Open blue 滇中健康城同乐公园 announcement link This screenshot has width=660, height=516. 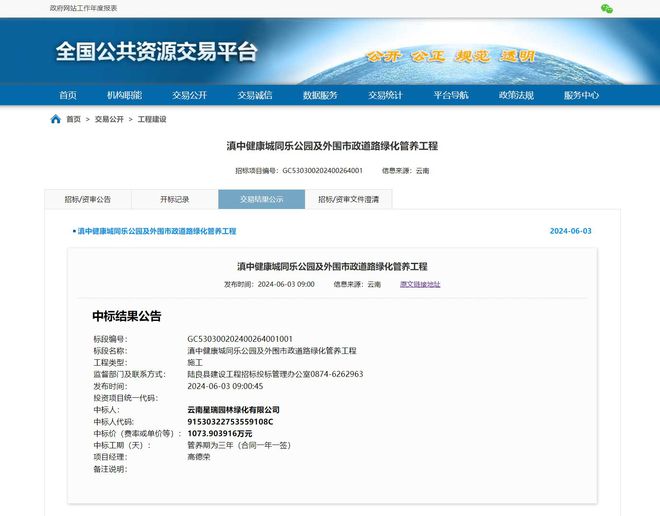coord(157,231)
